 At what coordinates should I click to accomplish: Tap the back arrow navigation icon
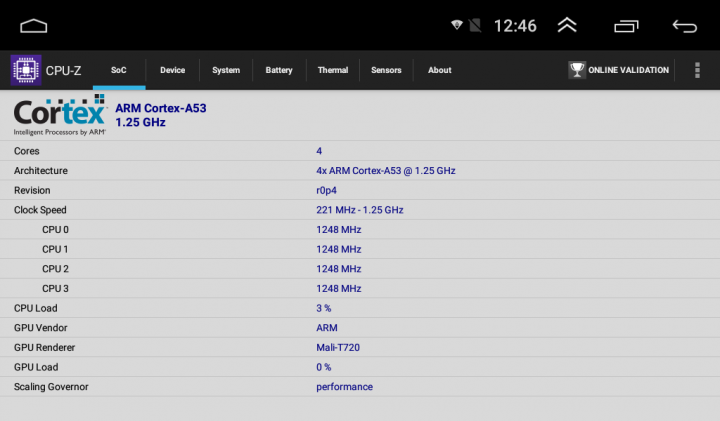coord(685,26)
